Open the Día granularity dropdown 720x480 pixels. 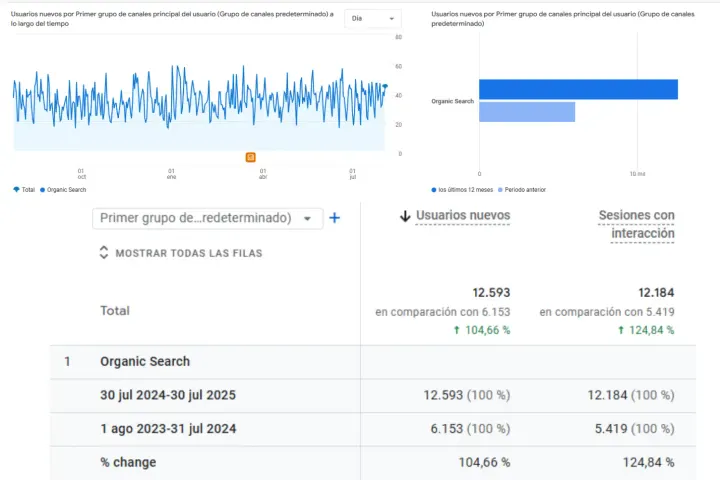click(372, 18)
